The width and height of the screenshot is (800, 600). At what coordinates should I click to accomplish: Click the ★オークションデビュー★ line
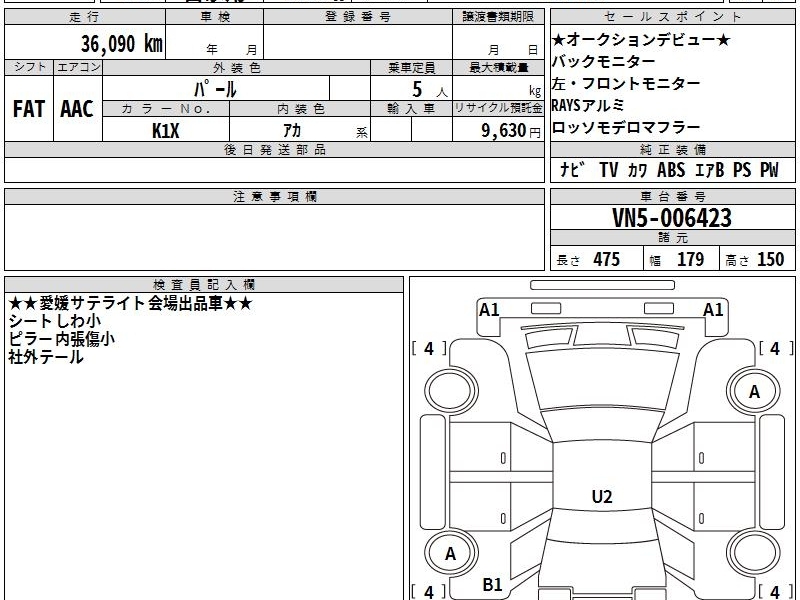641,39
